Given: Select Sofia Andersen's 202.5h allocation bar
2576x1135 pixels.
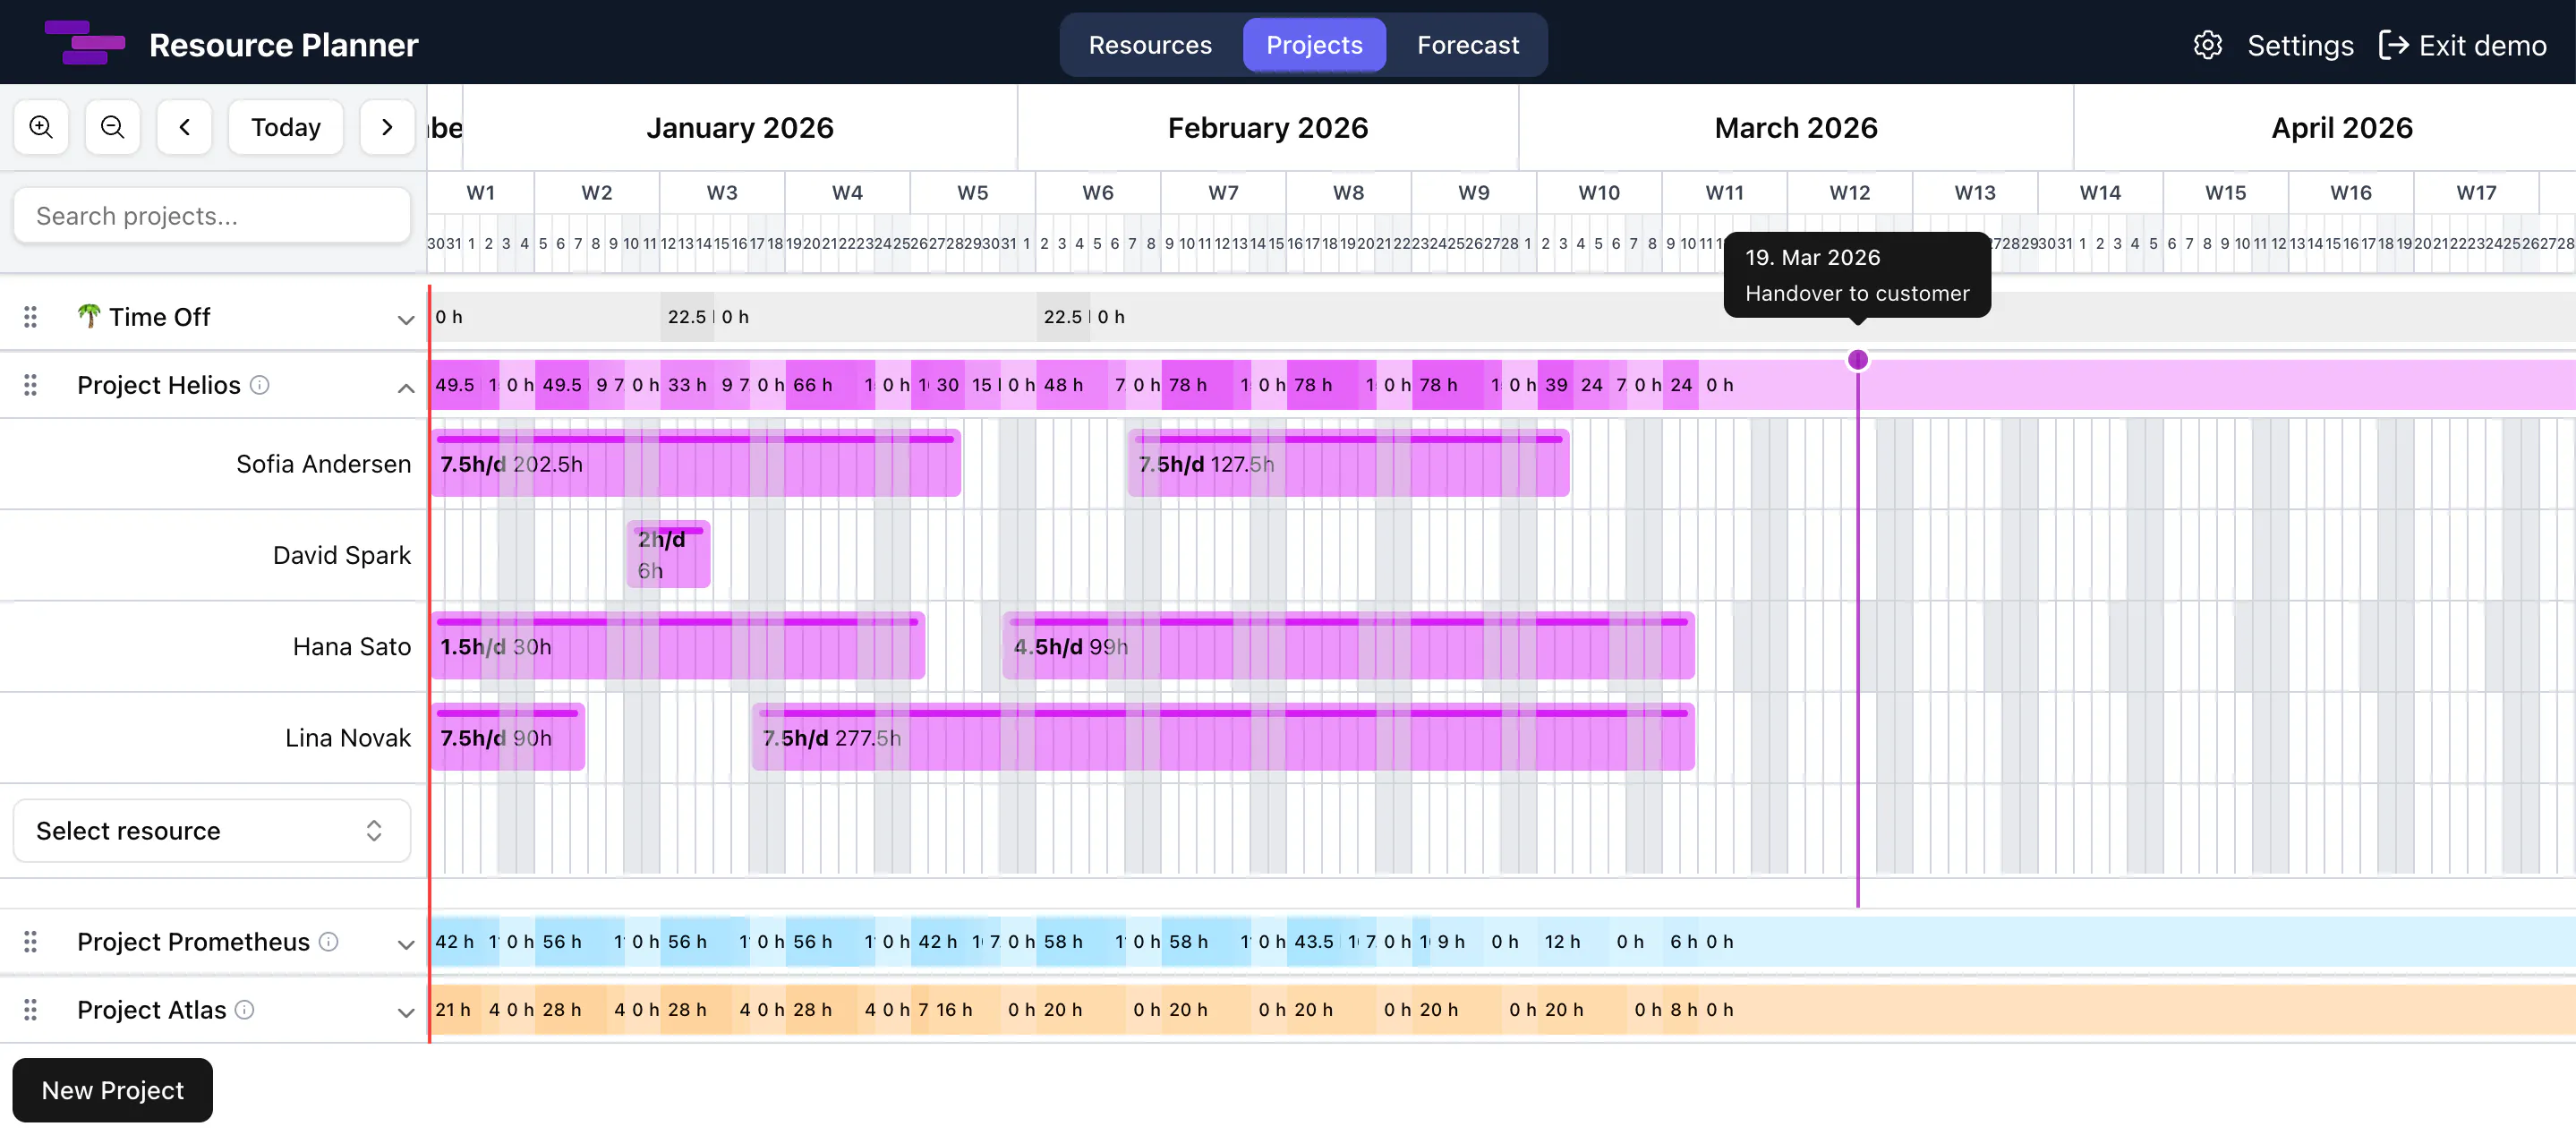Looking at the screenshot, I should (x=696, y=464).
